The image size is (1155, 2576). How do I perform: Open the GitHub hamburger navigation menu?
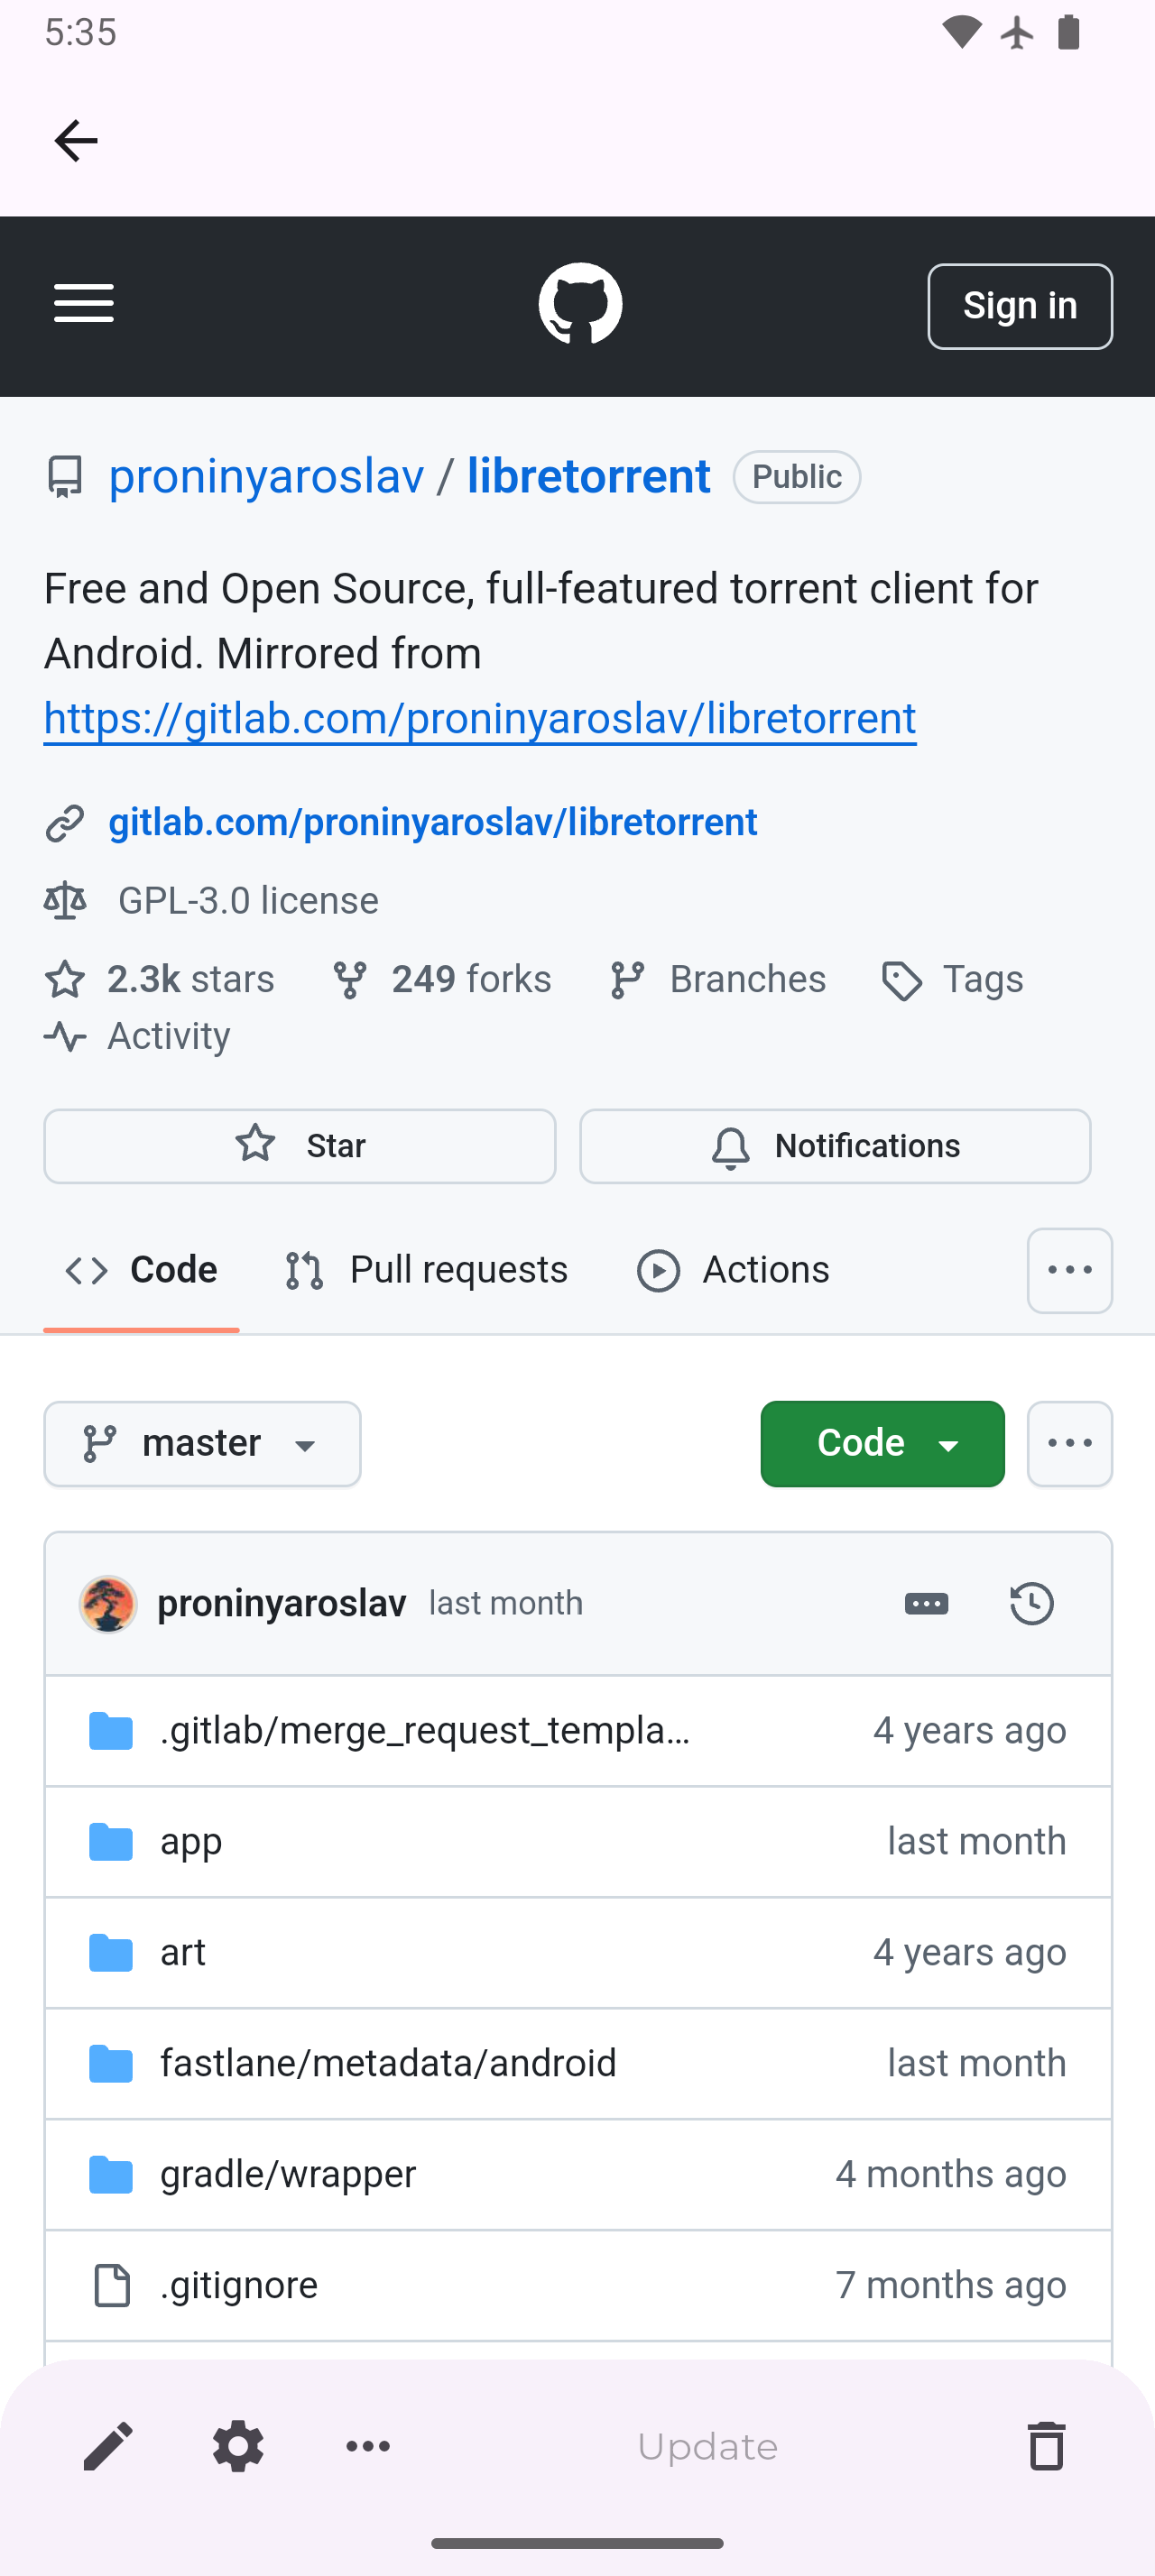tap(84, 305)
